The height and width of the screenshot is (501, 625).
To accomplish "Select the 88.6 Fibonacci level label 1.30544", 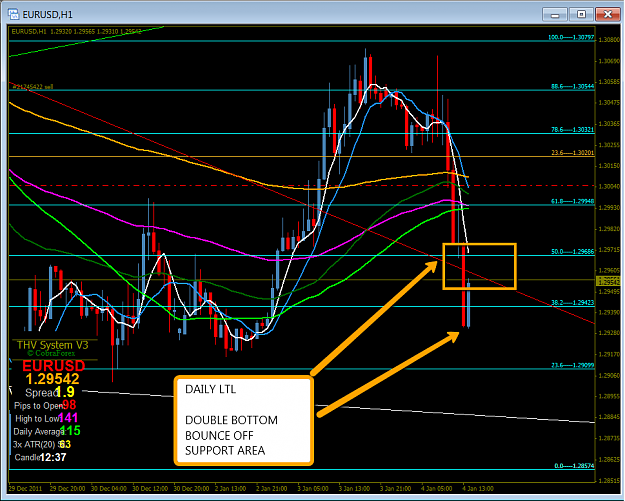I will click(572, 86).
